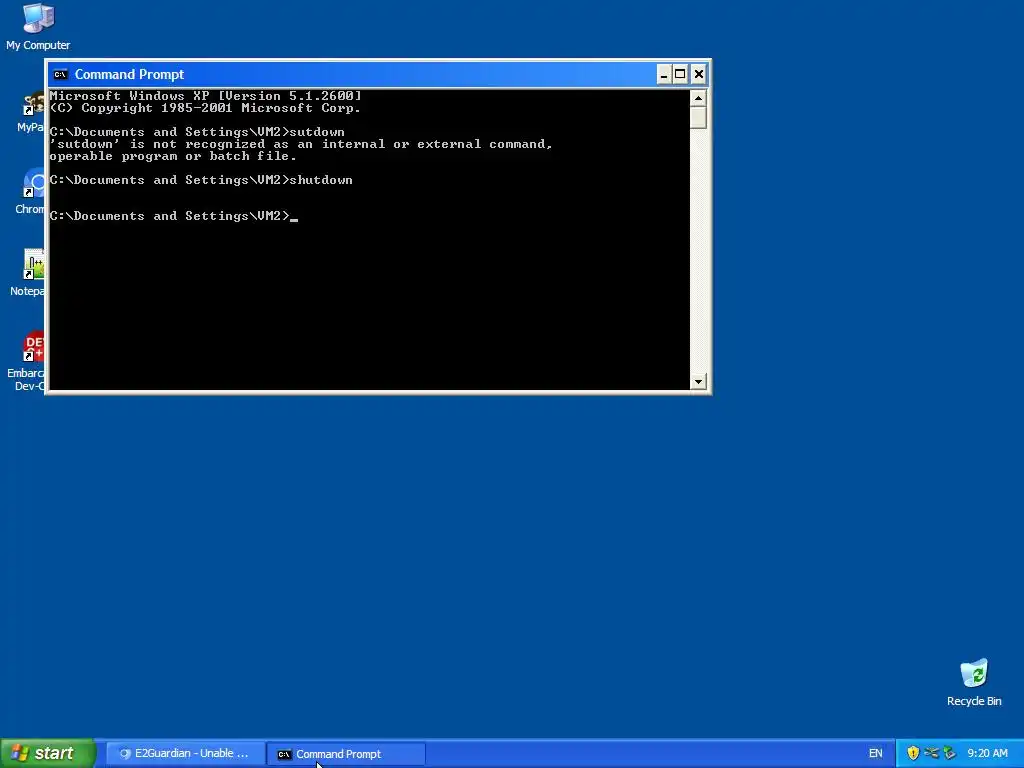Close the Command Prompt window

tap(698, 74)
